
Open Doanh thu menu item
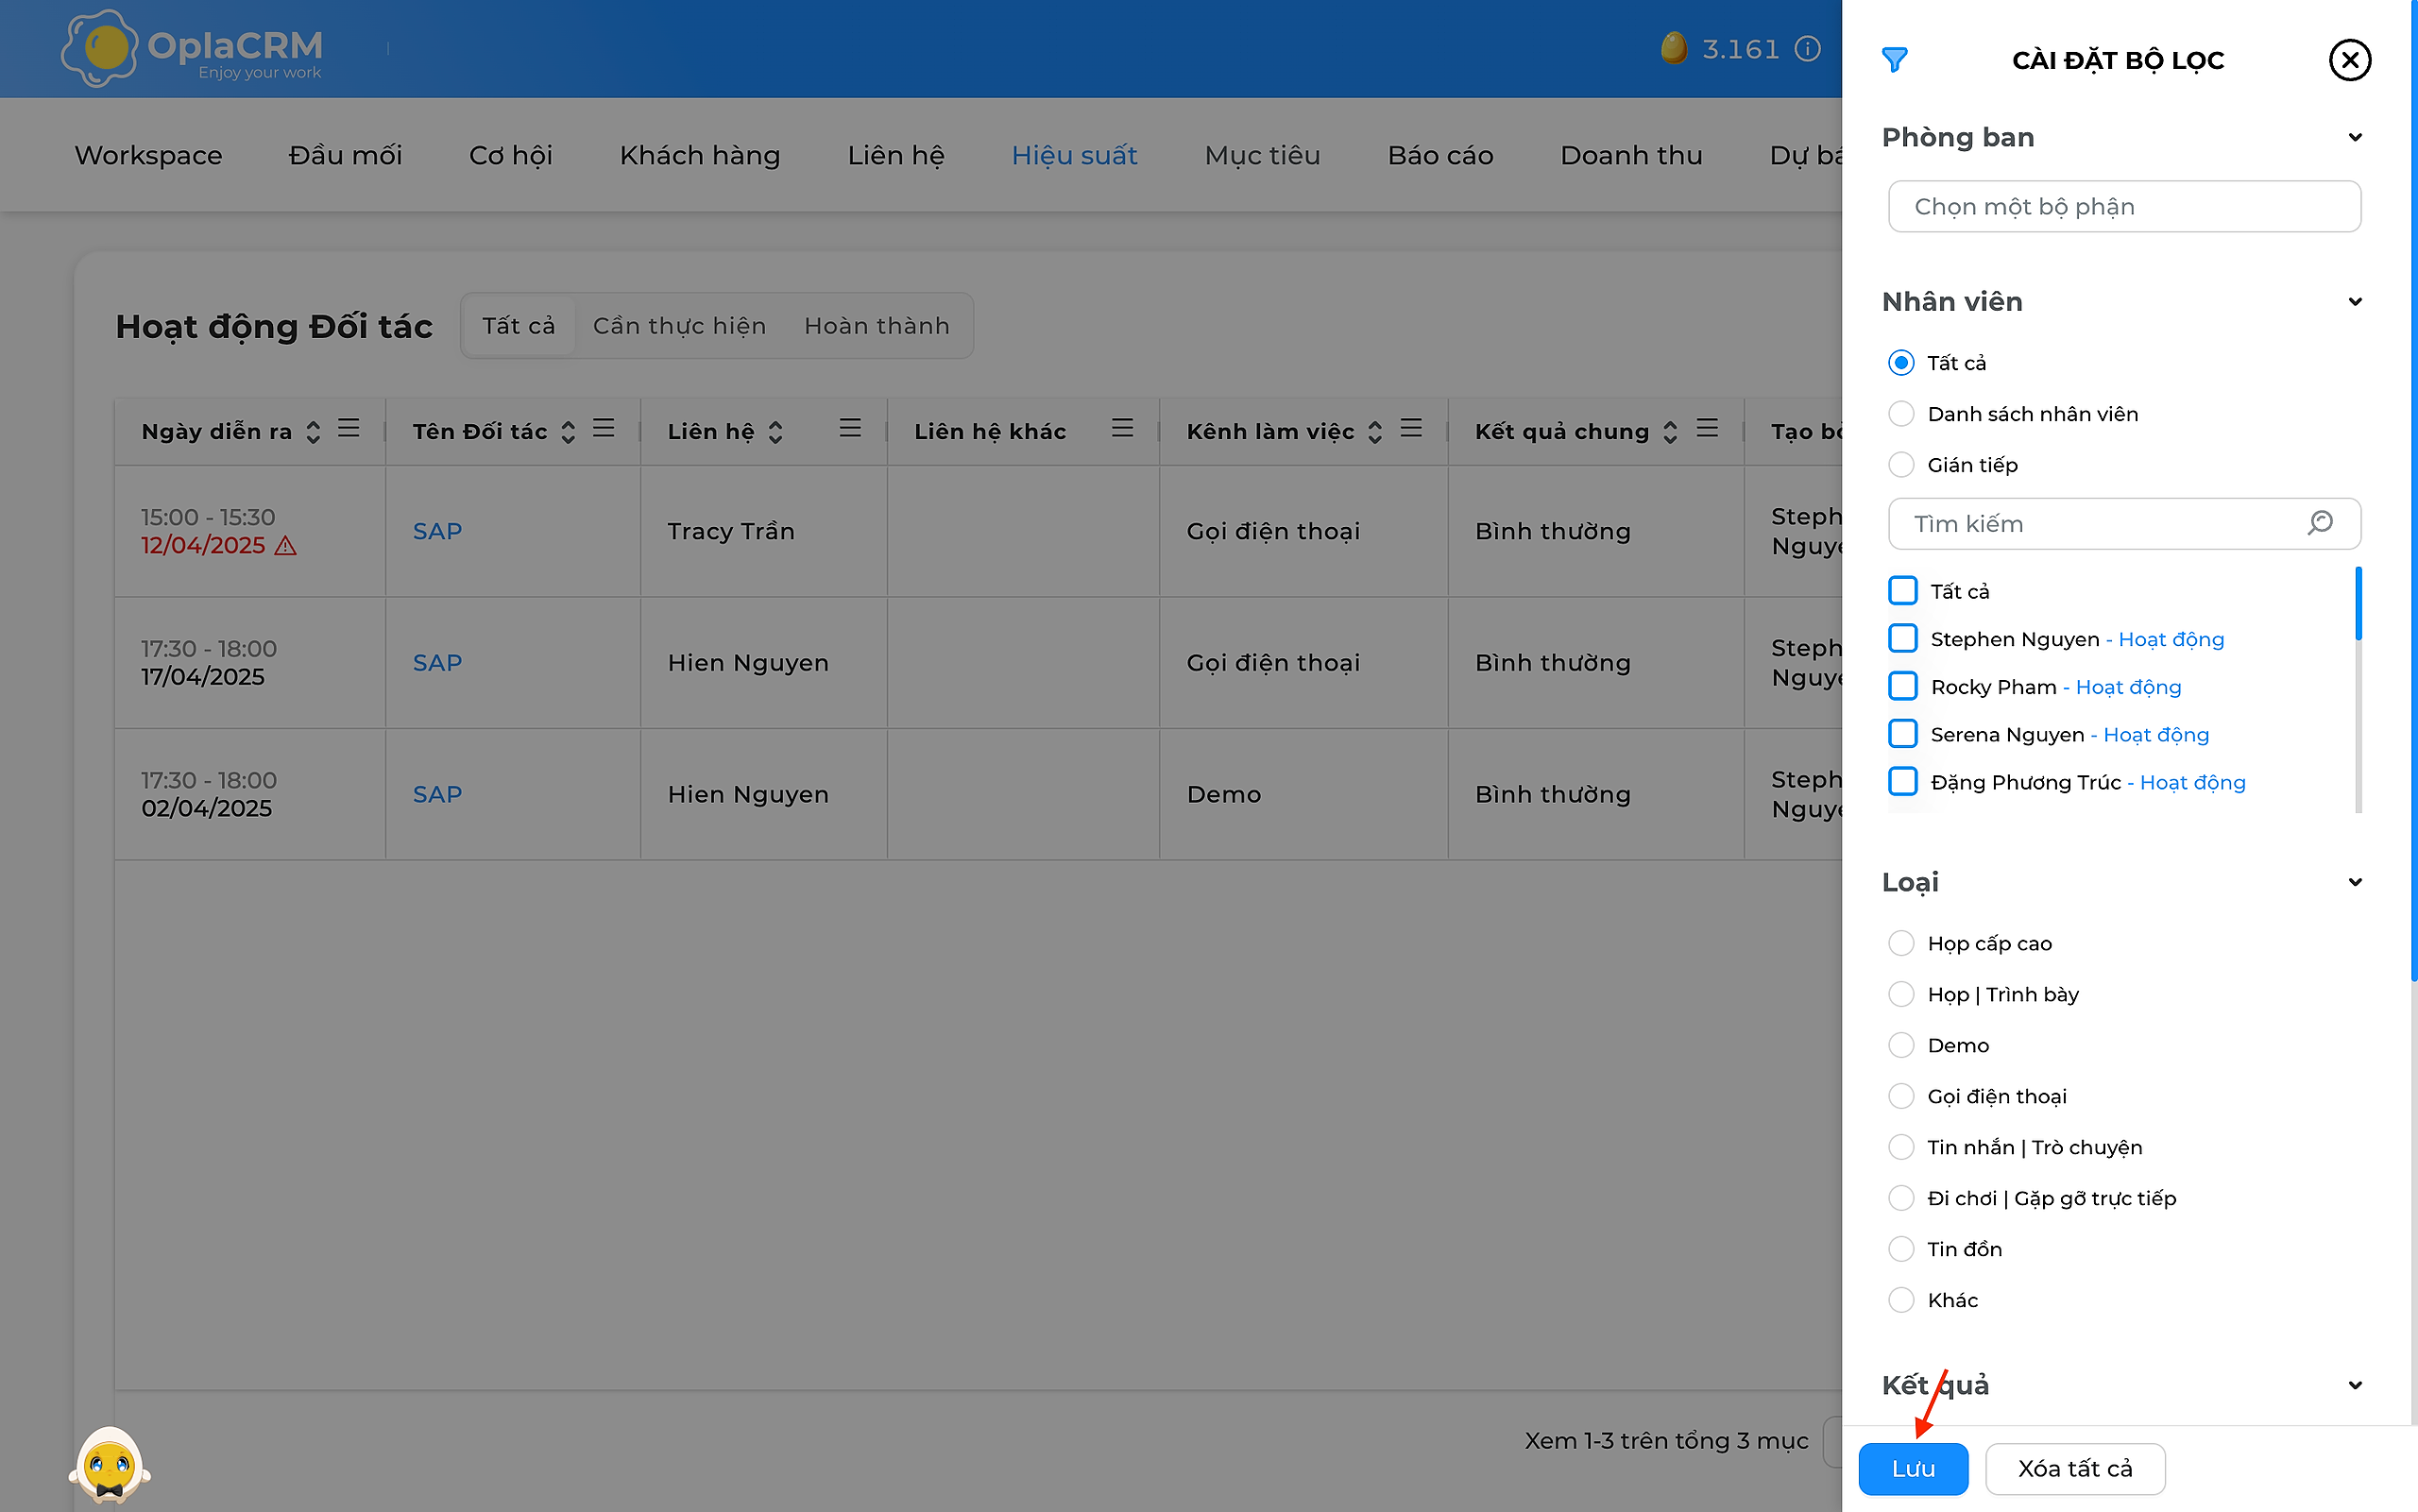click(1631, 155)
